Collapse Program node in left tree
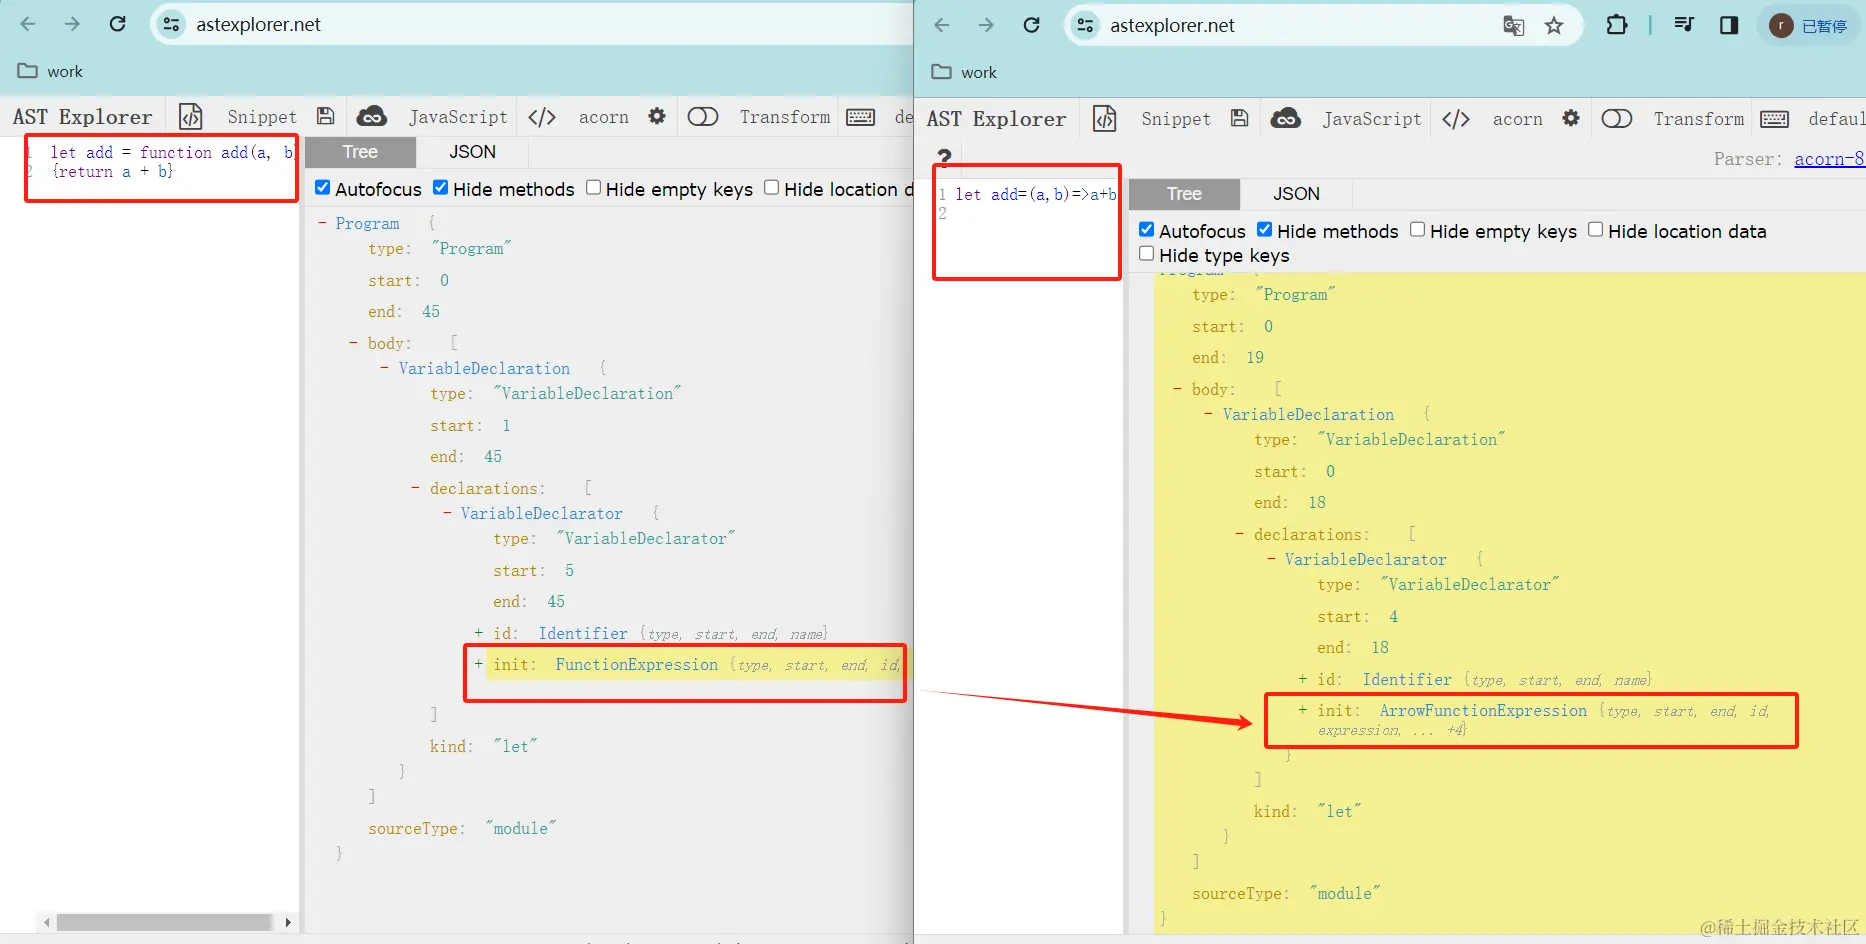The width and height of the screenshot is (1866, 944). pos(322,223)
